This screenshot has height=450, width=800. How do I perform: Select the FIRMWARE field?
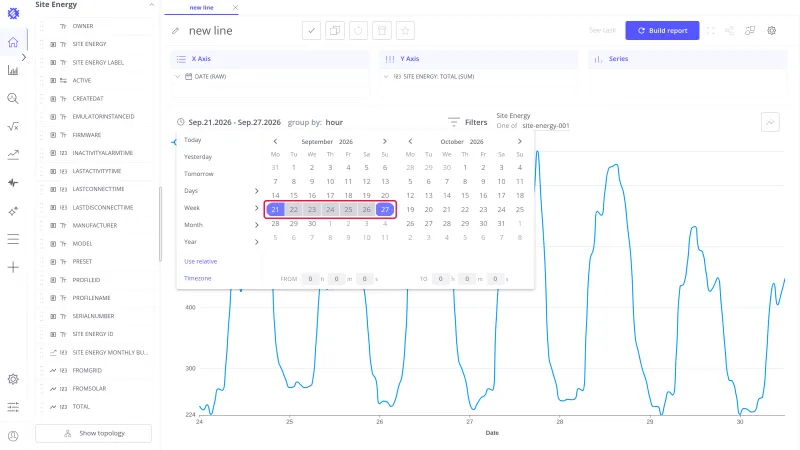[87, 135]
